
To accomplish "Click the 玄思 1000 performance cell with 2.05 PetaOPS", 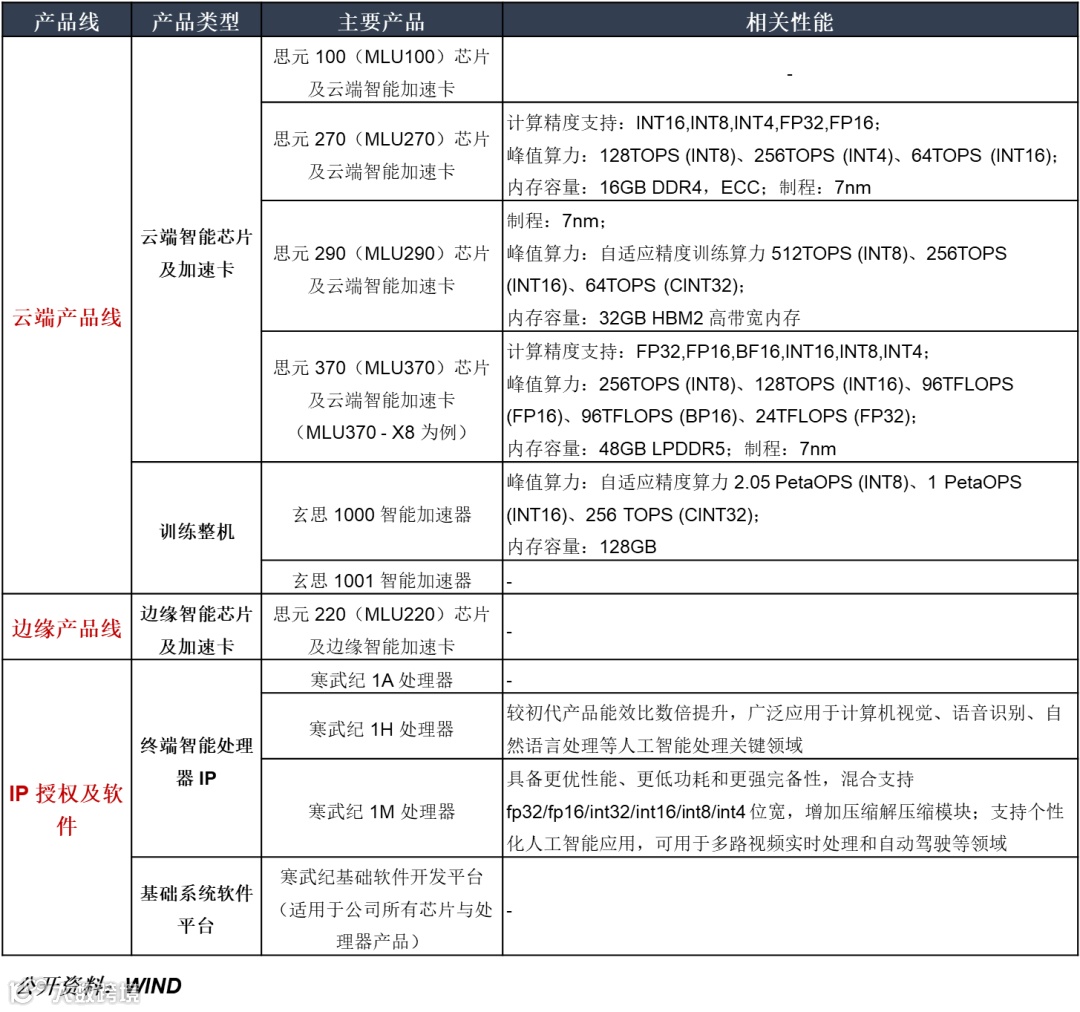I will click(x=790, y=511).
